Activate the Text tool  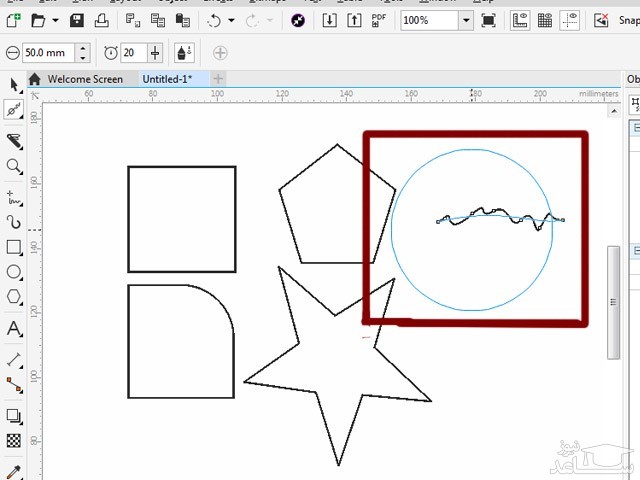tap(14, 329)
